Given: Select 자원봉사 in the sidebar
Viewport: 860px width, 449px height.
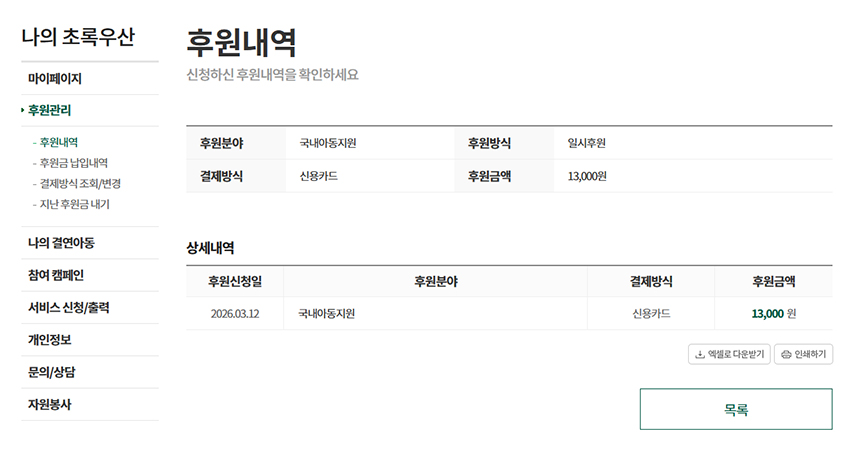Looking at the screenshot, I should coord(50,405).
